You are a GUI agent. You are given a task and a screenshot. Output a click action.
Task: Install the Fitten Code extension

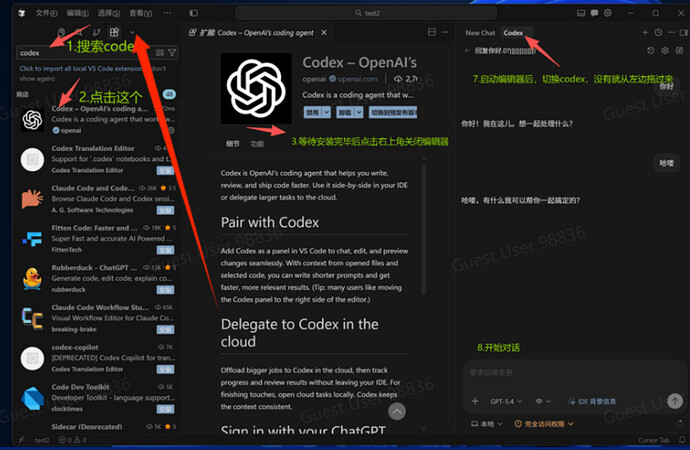[x=165, y=250]
